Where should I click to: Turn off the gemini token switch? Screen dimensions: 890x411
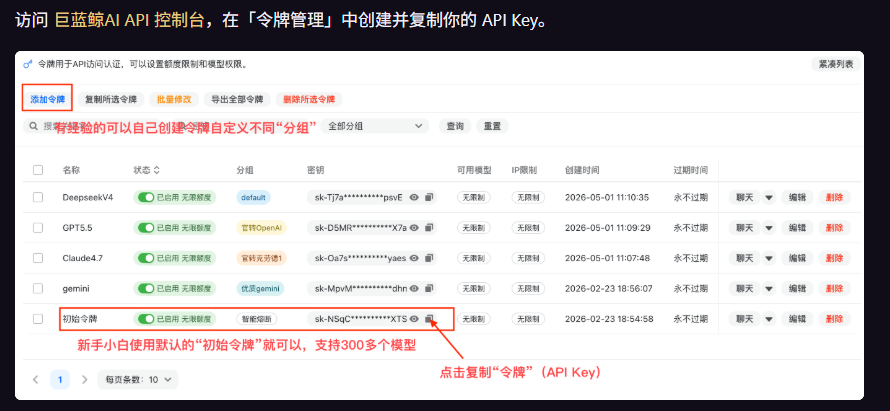(x=146, y=288)
